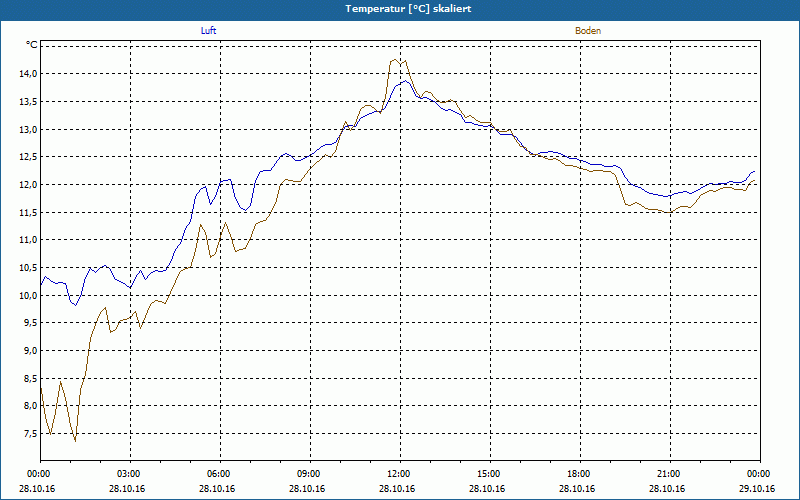800x500 pixels.
Task: Click the 09:00 time axis label
Action: click(x=310, y=474)
